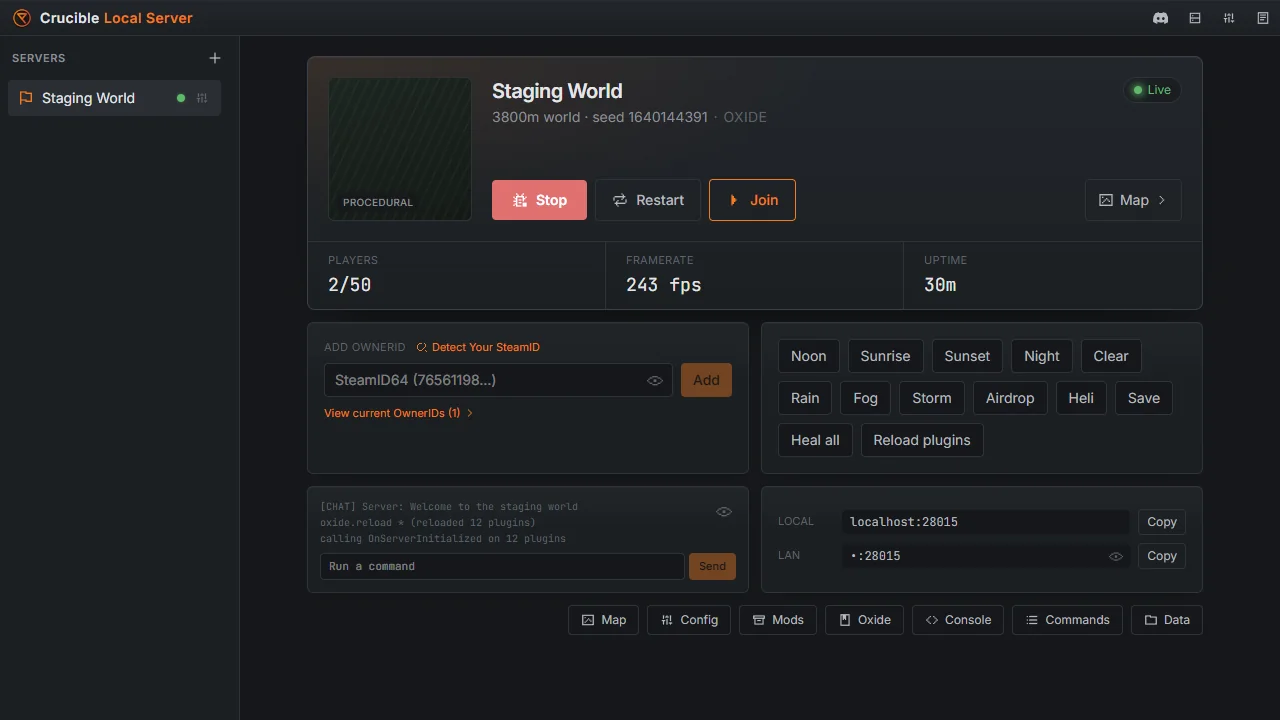Open the bottom Map tab
The image size is (1280, 720).
(604, 620)
